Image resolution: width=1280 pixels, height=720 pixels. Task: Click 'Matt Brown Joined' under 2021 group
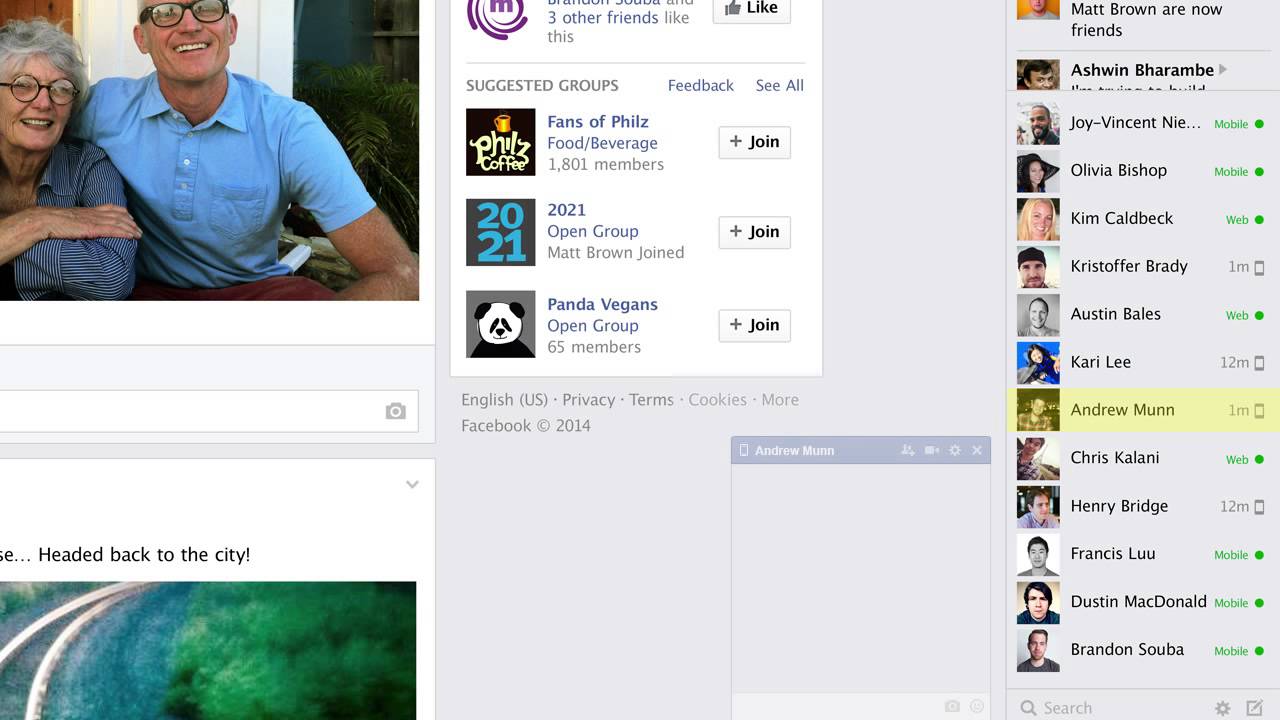coord(616,252)
